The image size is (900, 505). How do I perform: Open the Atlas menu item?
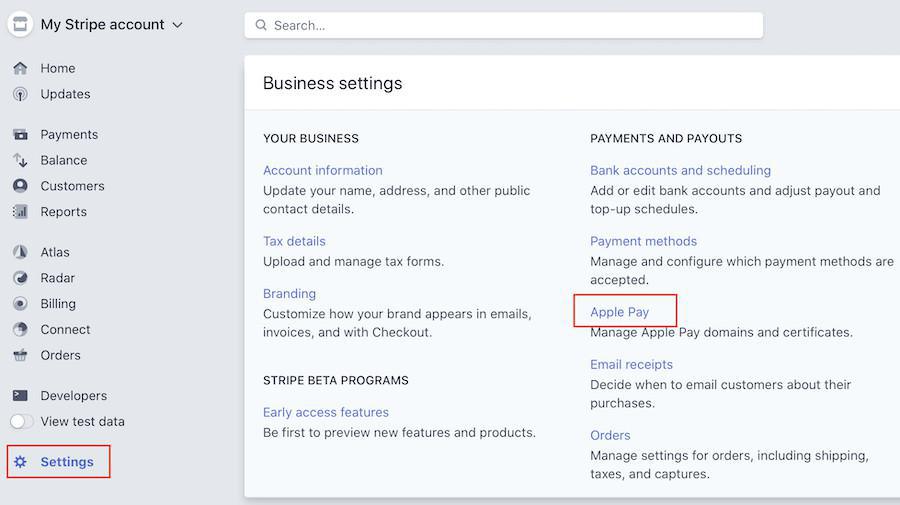pyautogui.click(x=55, y=252)
